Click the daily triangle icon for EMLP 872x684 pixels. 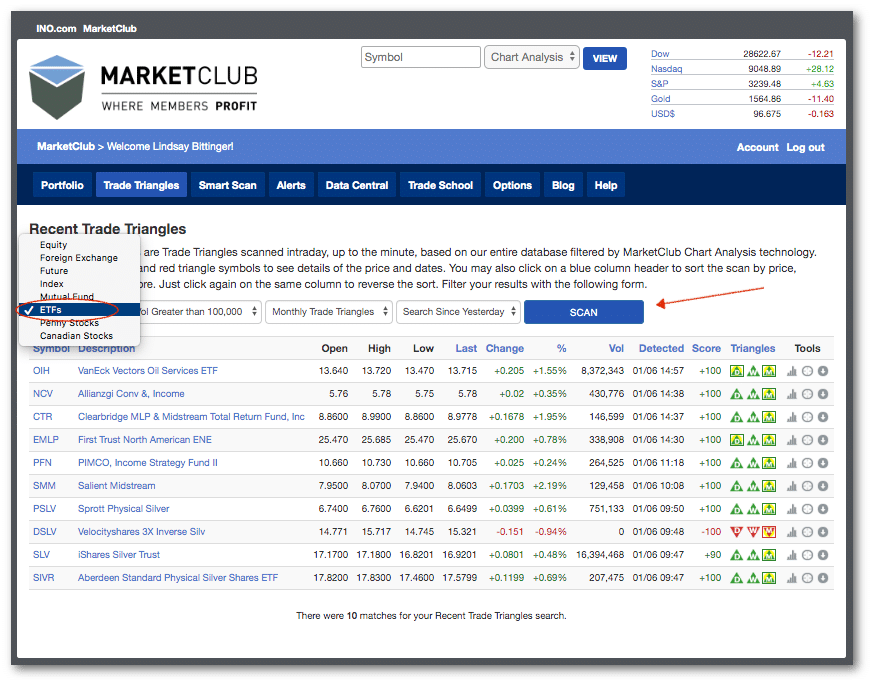point(736,440)
